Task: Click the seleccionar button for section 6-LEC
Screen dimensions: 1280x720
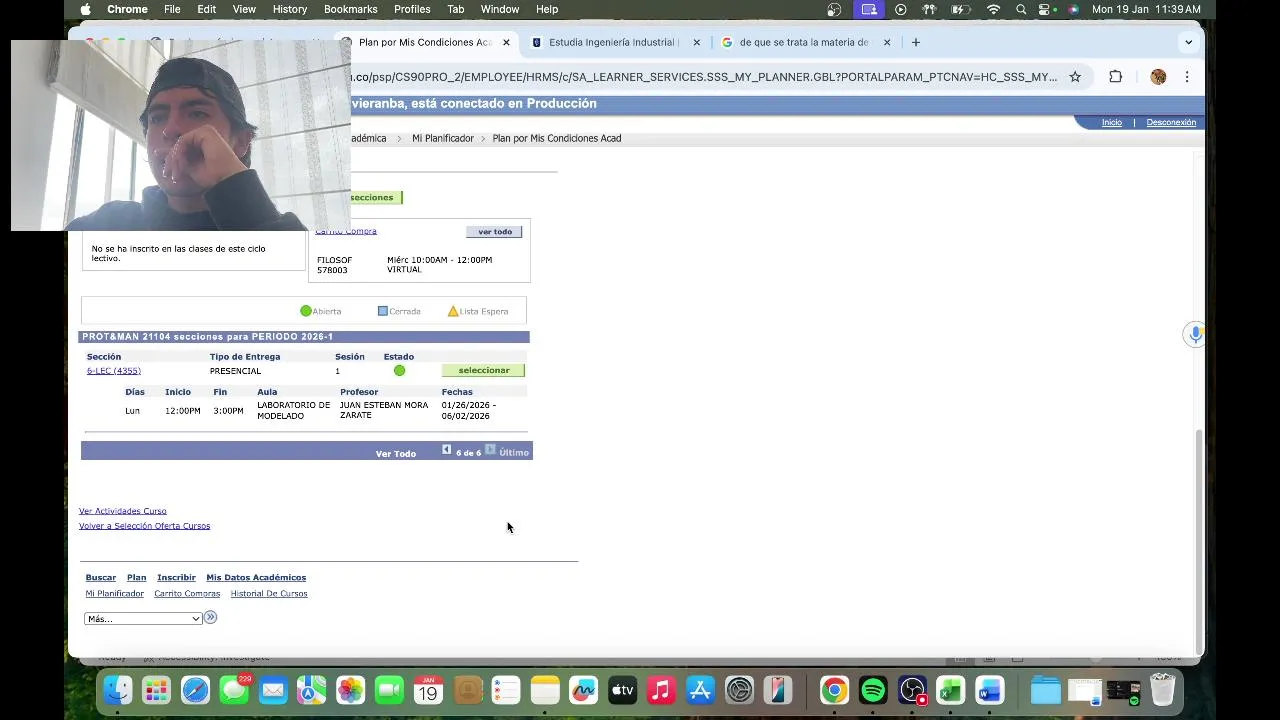Action: click(x=483, y=370)
